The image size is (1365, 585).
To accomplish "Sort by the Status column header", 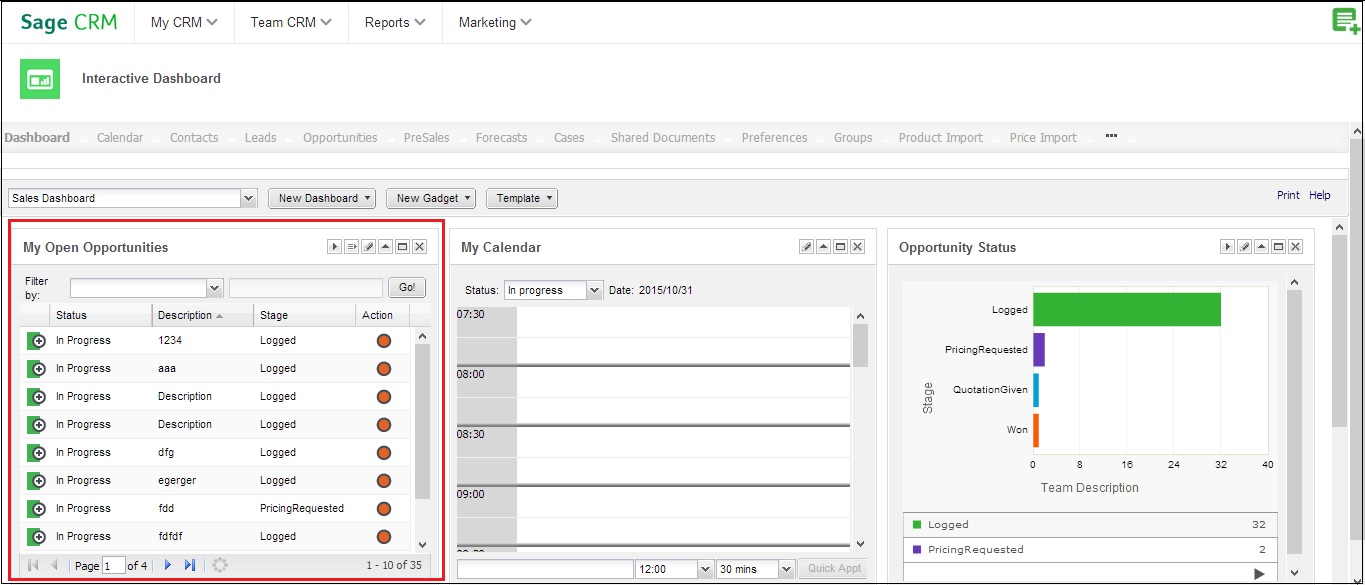I will pos(100,315).
